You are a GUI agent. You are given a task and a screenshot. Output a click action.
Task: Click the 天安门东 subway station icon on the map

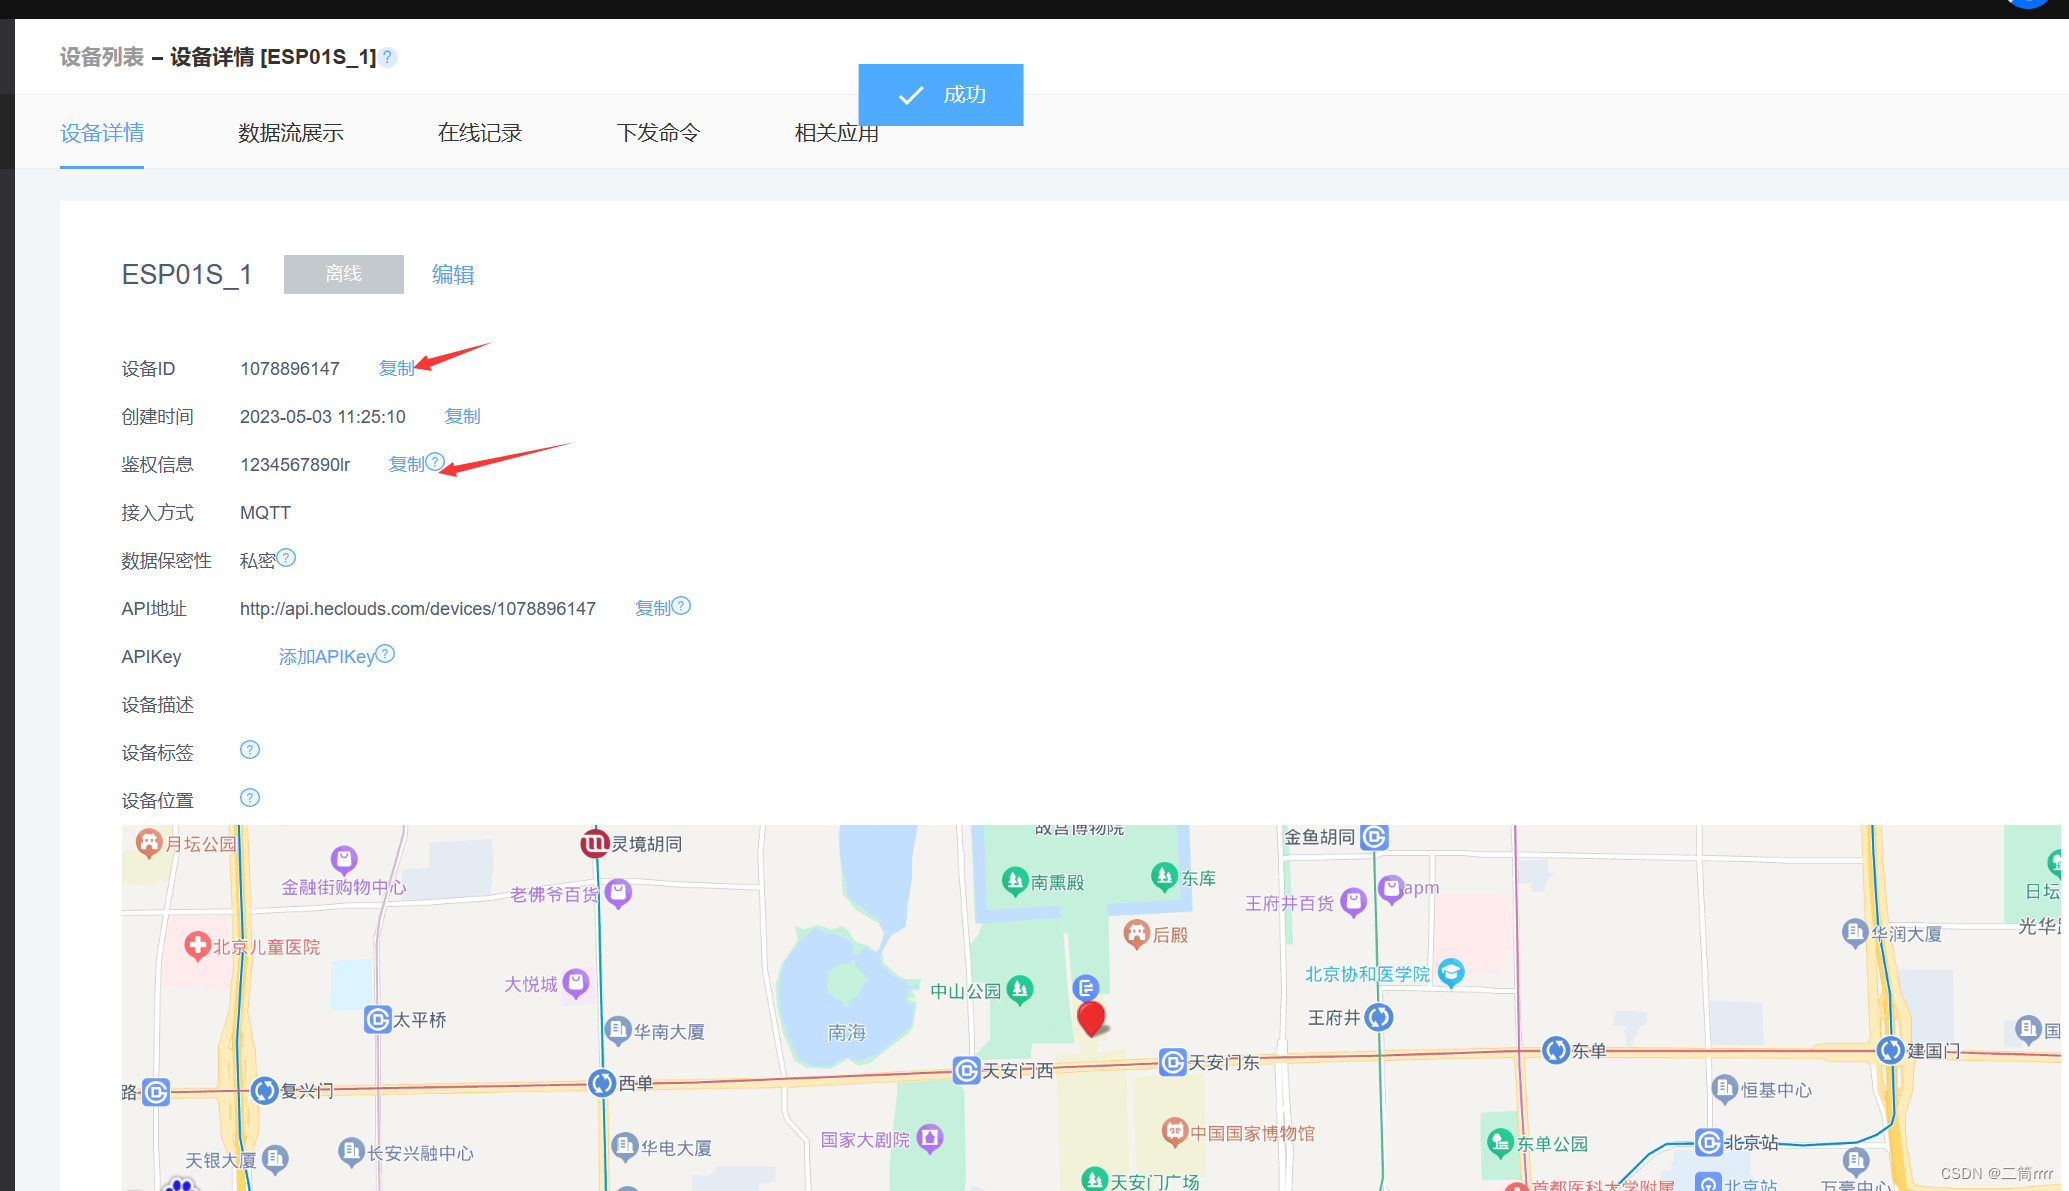[x=1172, y=1062]
